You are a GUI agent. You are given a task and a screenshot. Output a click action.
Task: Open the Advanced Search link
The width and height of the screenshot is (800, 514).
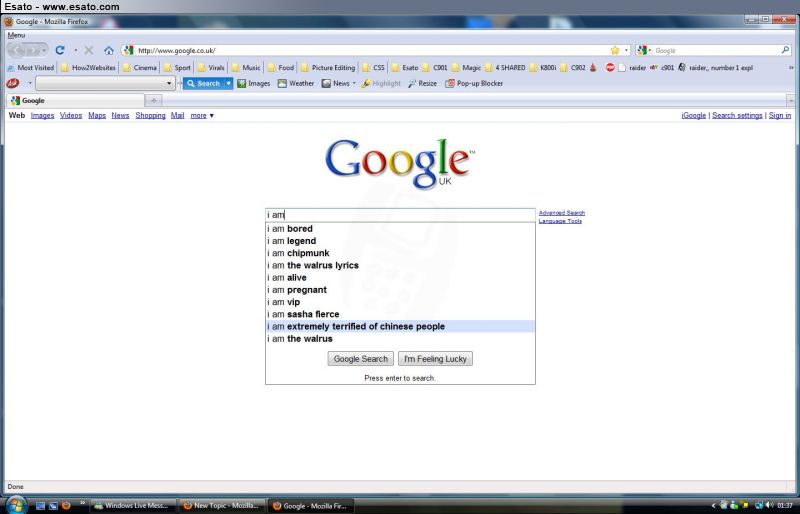point(562,213)
